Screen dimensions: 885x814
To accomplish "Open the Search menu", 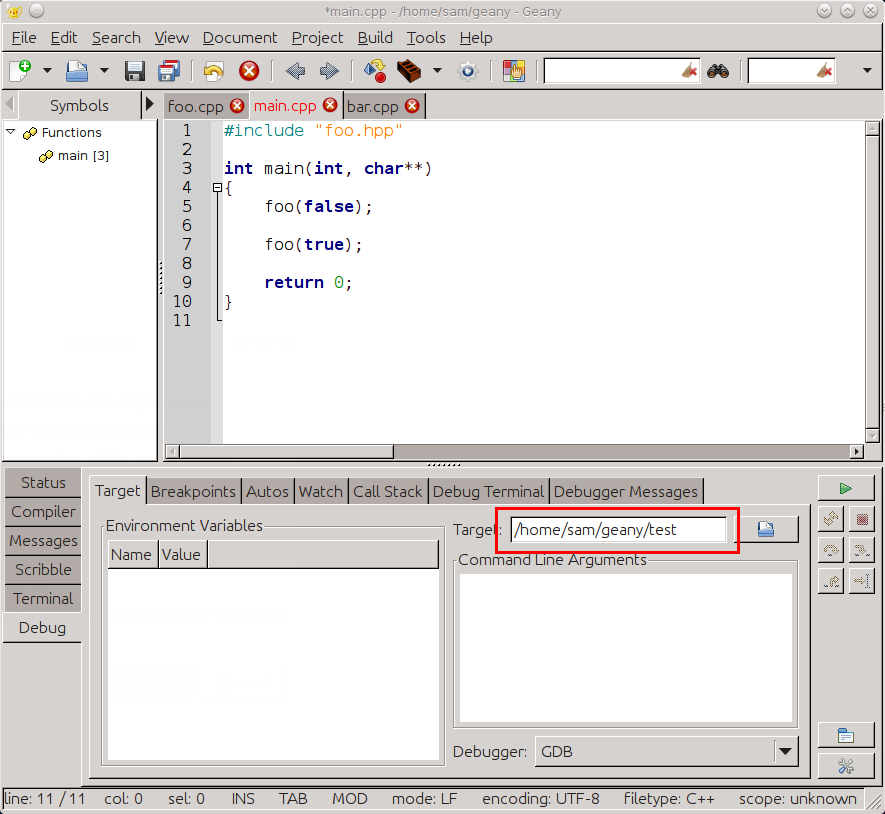I will [116, 38].
